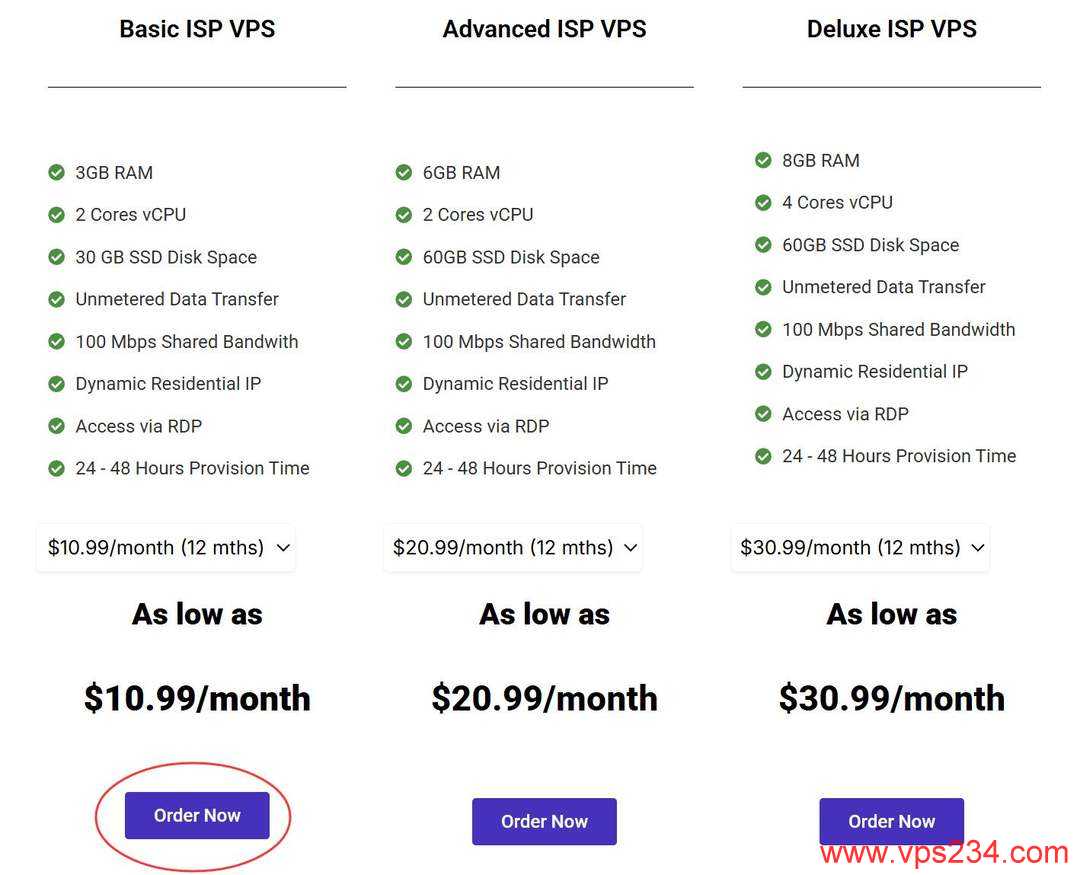Click the checkmark beside Access via RDP under Deluxe
This screenshot has height=875, width=1080.
pyautogui.click(x=763, y=413)
